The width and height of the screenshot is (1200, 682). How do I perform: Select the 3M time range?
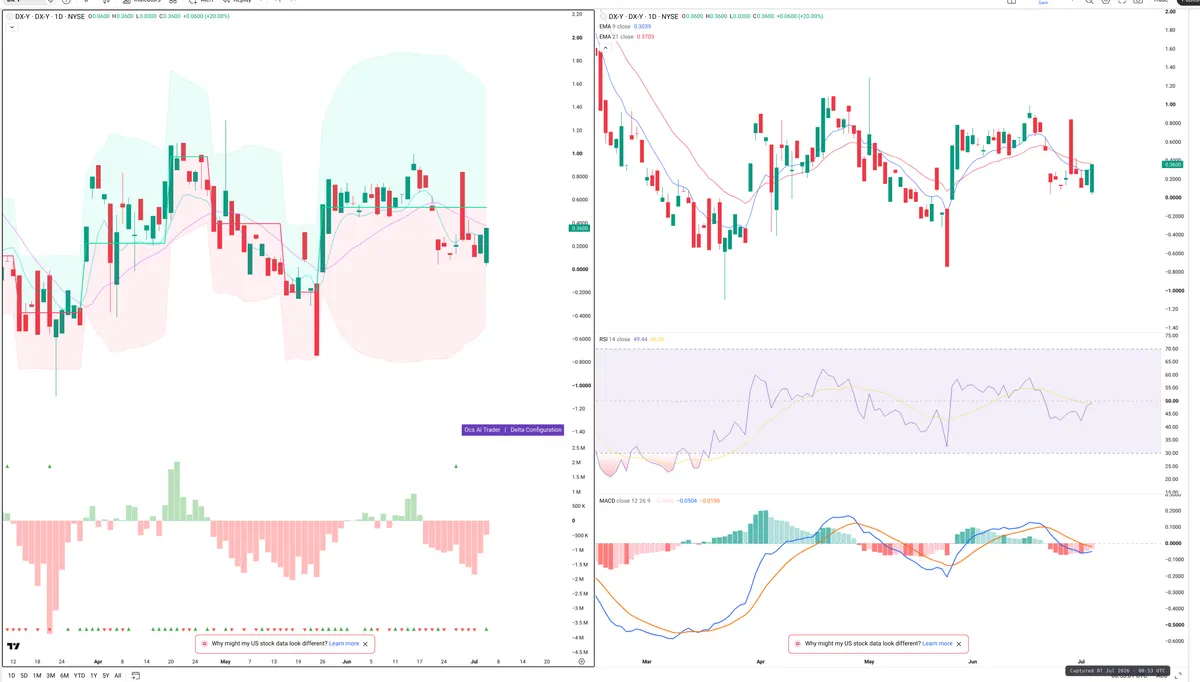pos(51,675)
